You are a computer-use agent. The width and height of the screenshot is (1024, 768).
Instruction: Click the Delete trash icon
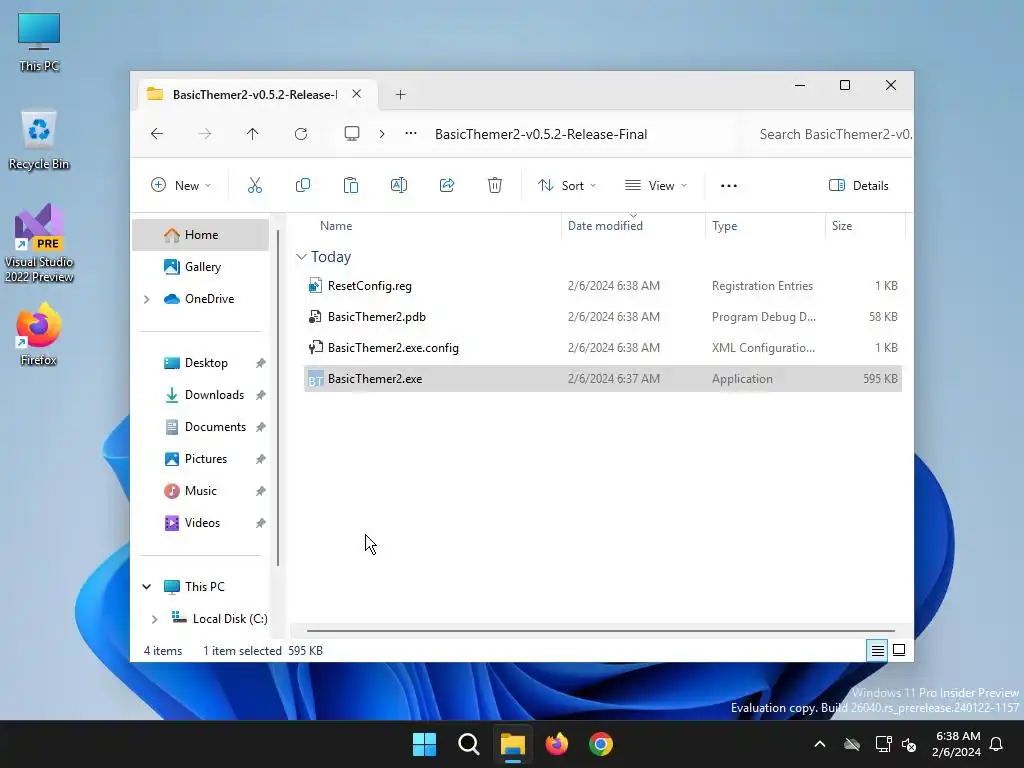tap(495, 185)
